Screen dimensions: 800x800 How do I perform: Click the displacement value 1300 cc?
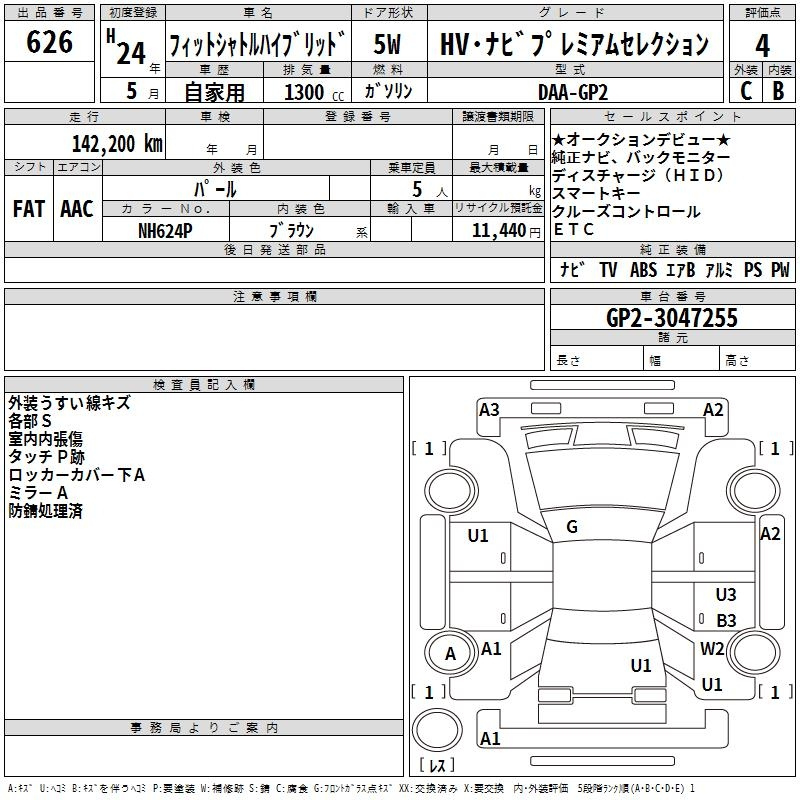click(x=314, y=92)
